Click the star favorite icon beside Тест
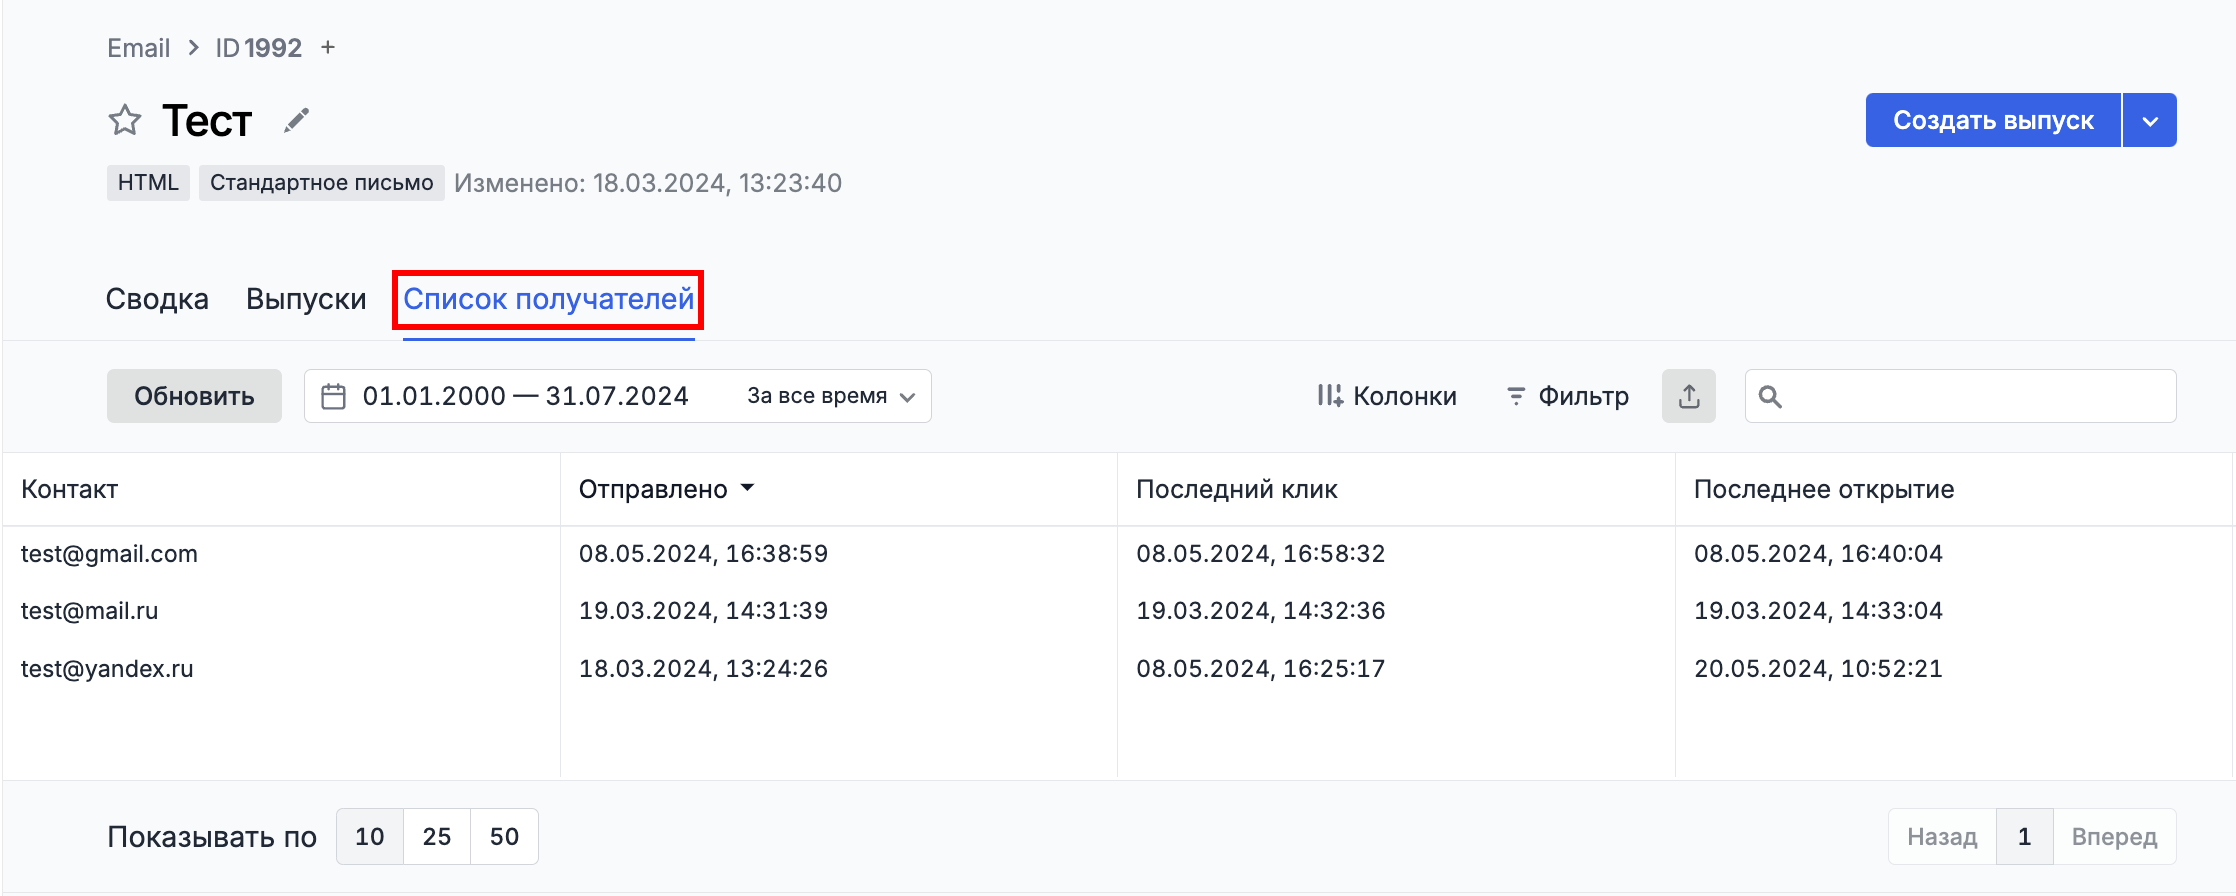2236x896 pixels. [125, 121]
